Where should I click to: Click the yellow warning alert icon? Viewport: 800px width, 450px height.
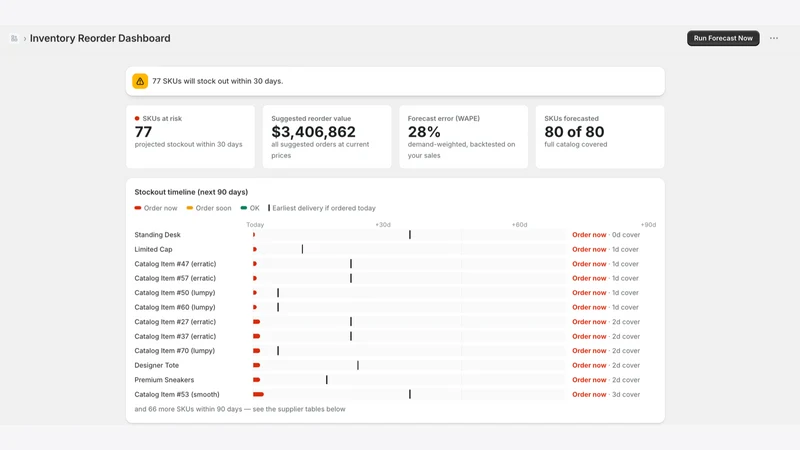[x=140, y=81]
